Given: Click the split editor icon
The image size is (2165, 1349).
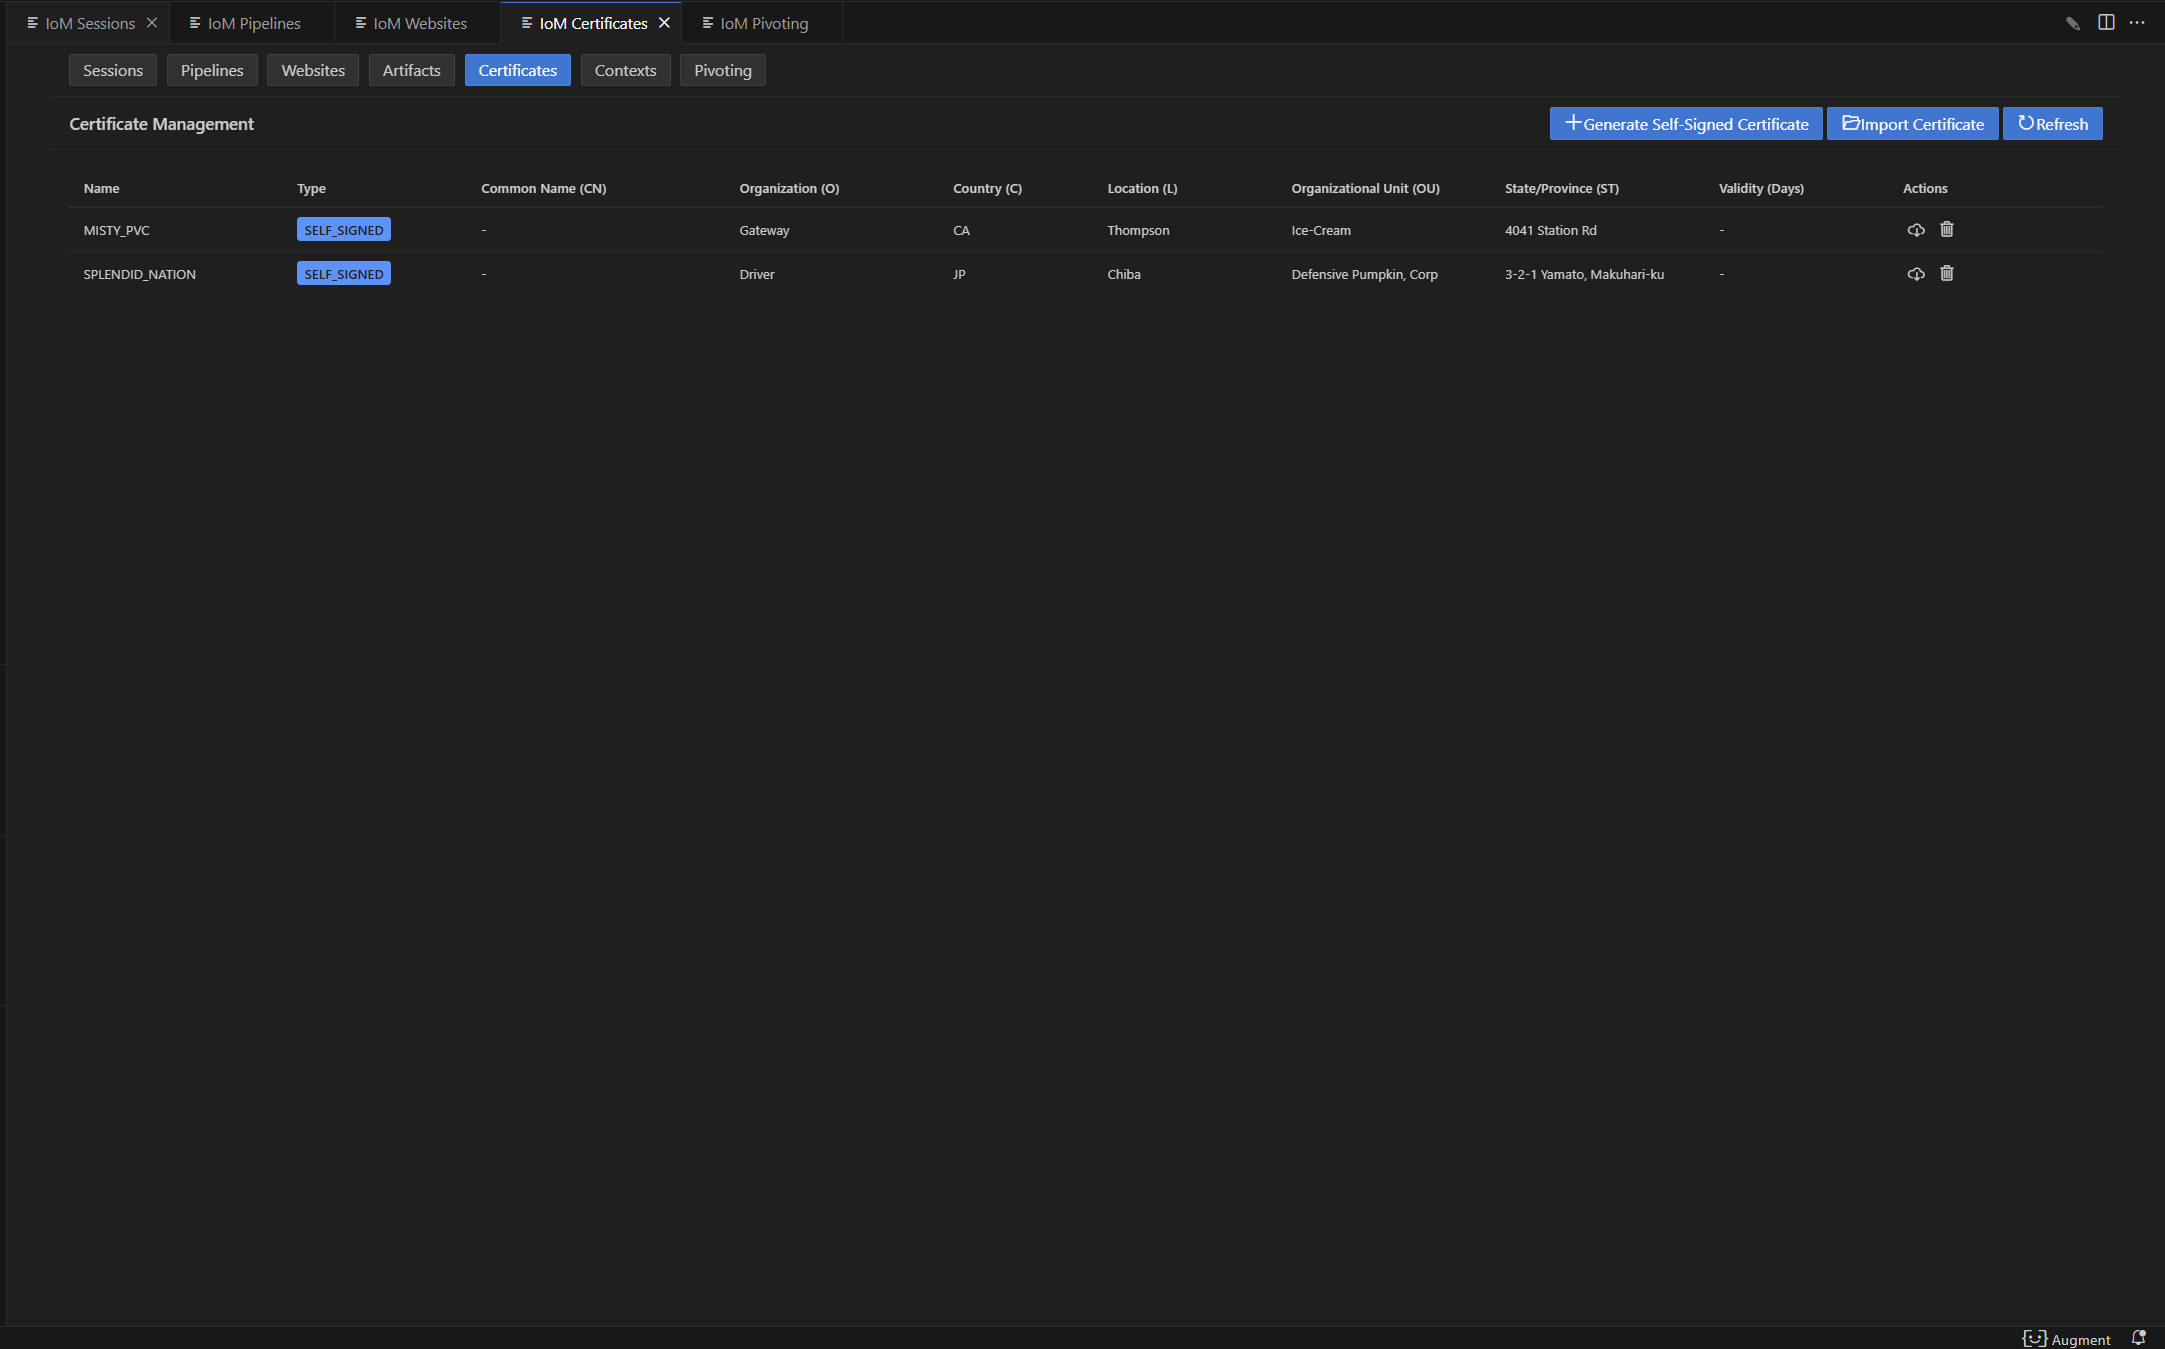Looking at the screenshot, I should tap(2105, 23).
